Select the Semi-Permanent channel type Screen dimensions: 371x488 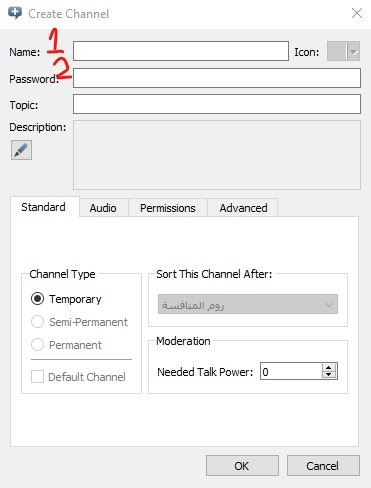pos(37,322)
